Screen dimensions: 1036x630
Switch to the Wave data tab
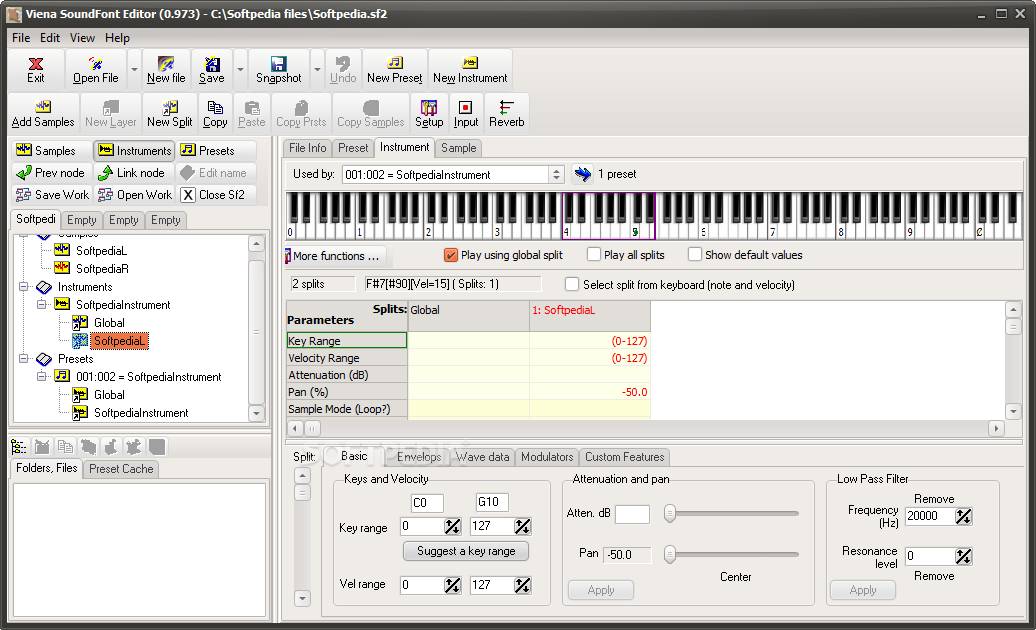(x=483, y=457)
